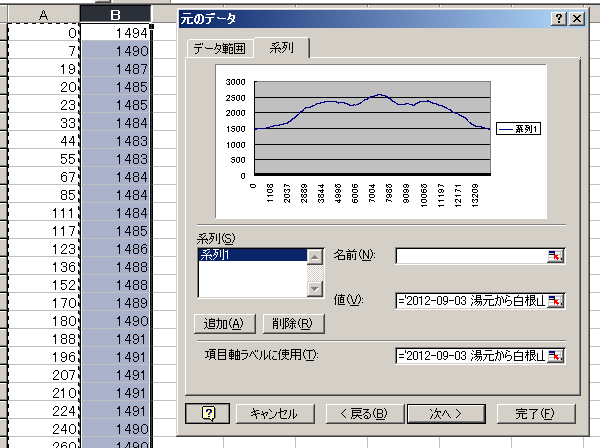600x448 pixels.
Task: Click collapse-dialog icon in 項目軸ラベル field
Action: (556, 355)
